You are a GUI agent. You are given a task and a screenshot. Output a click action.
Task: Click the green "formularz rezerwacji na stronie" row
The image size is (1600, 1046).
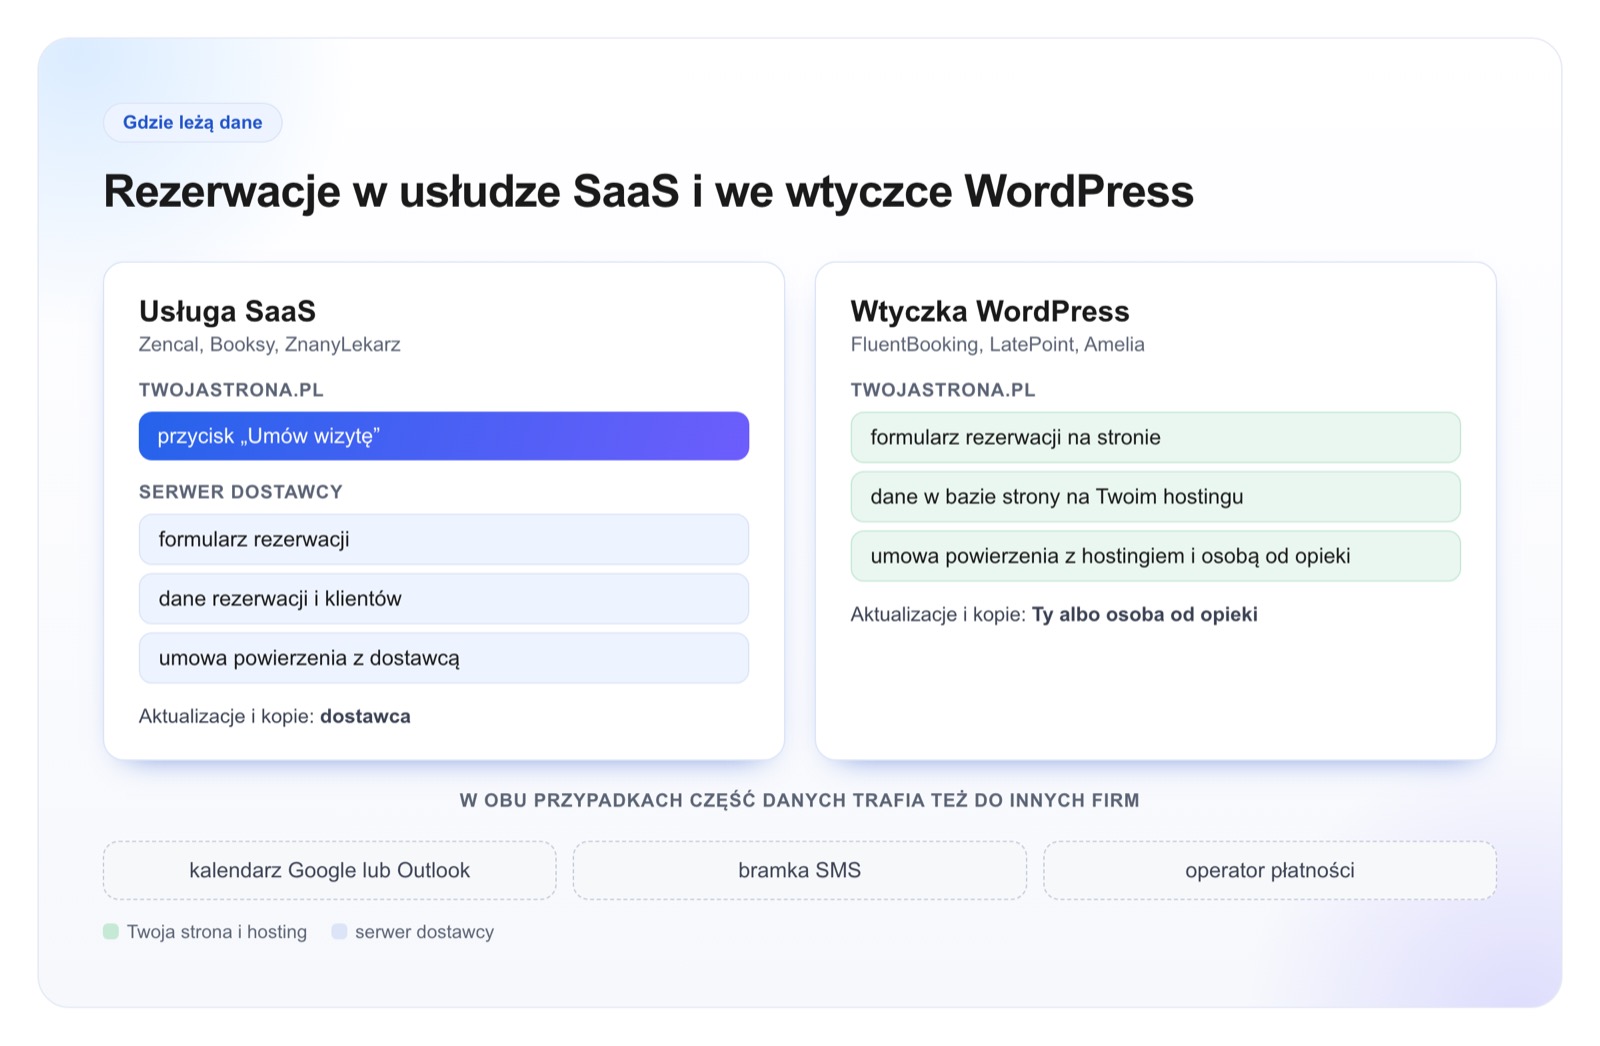pos(1156,437)
